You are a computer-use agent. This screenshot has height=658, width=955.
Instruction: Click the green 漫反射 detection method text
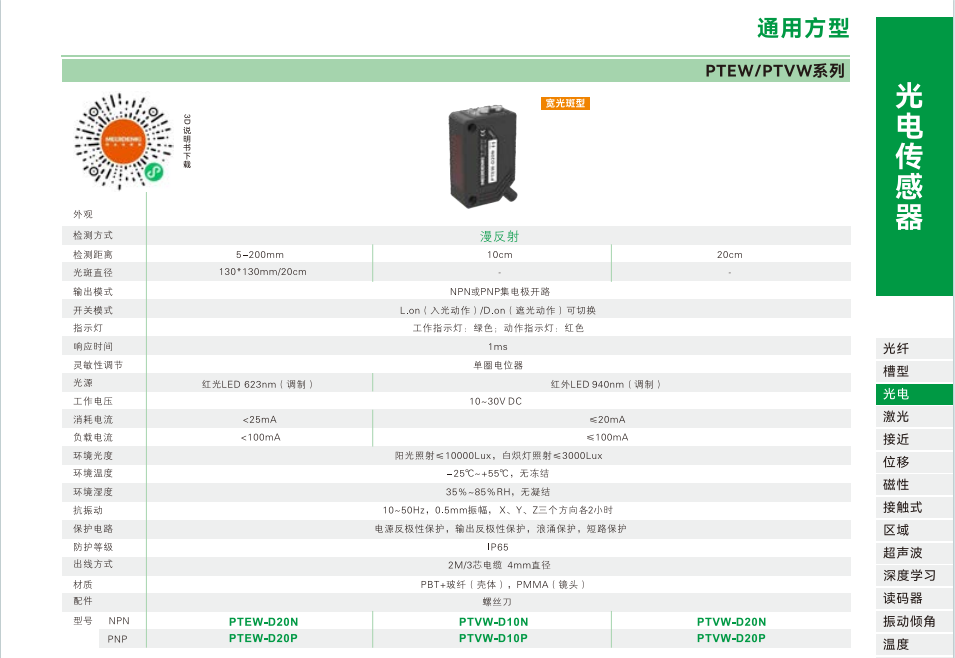coord(499,237)
